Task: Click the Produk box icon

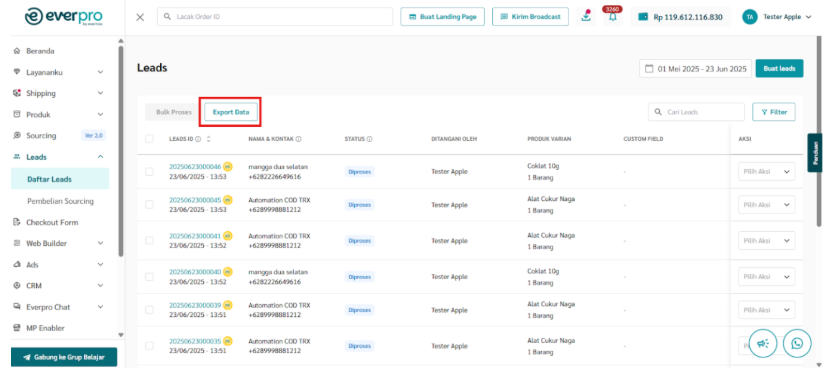Action: (16, 114)
